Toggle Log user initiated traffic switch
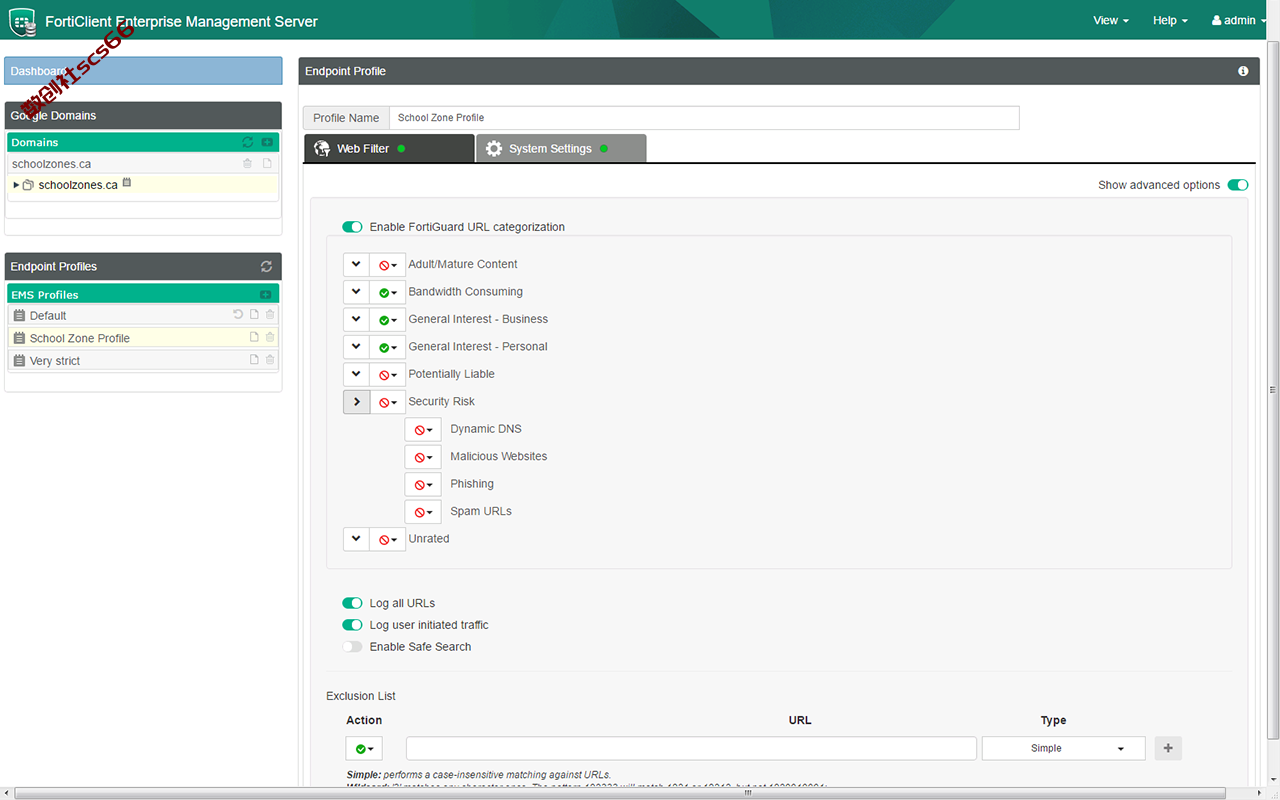1280x800 pixels. (x=352, y=625)
